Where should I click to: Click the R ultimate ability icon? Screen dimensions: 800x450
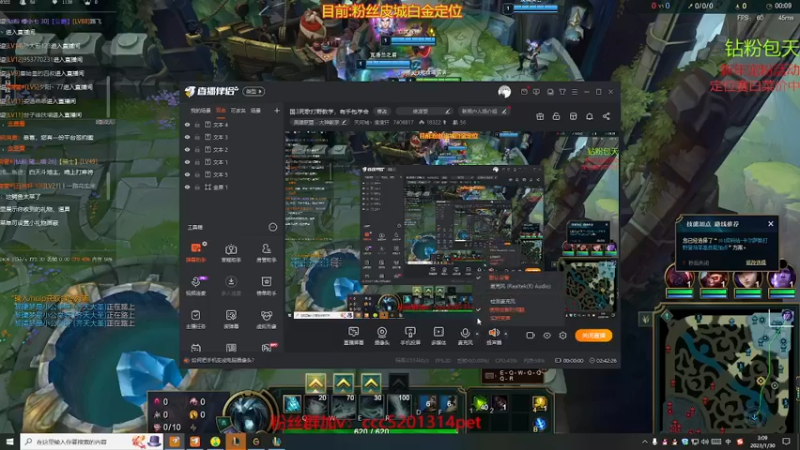[398, 405]
